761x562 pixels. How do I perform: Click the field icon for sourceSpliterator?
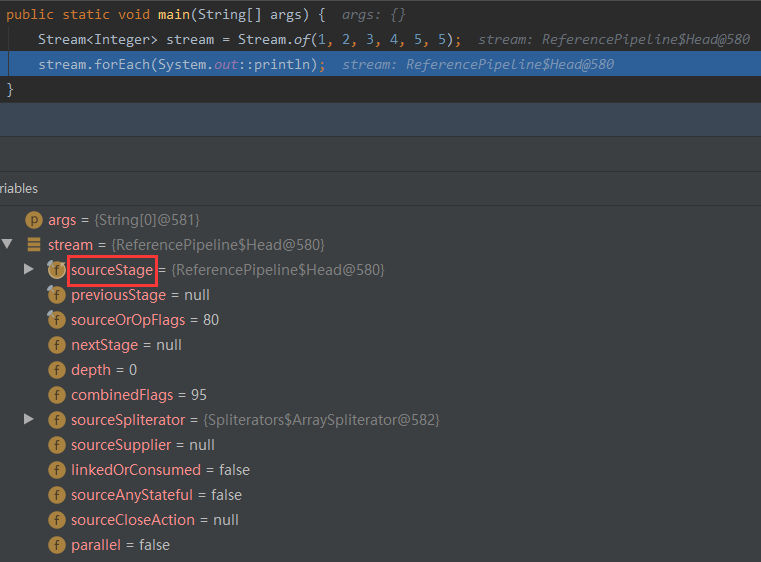point(57,420)
